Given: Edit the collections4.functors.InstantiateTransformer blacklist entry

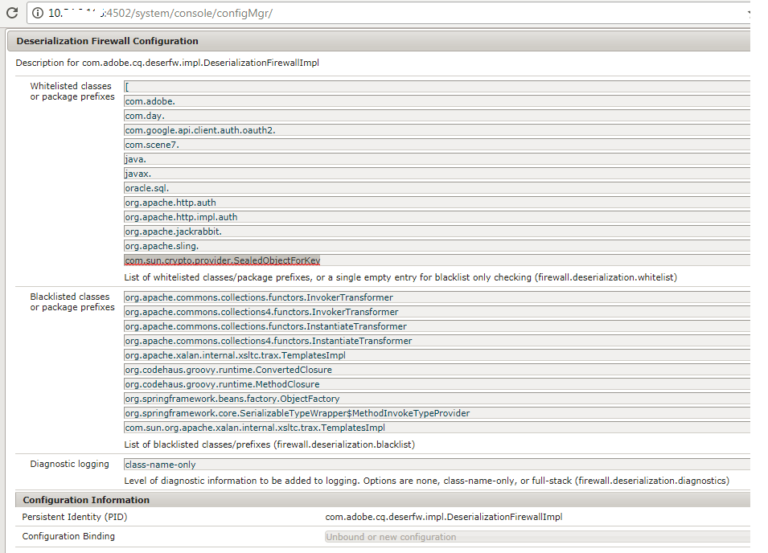Looking at the screenshot, I should click(437, 341).
